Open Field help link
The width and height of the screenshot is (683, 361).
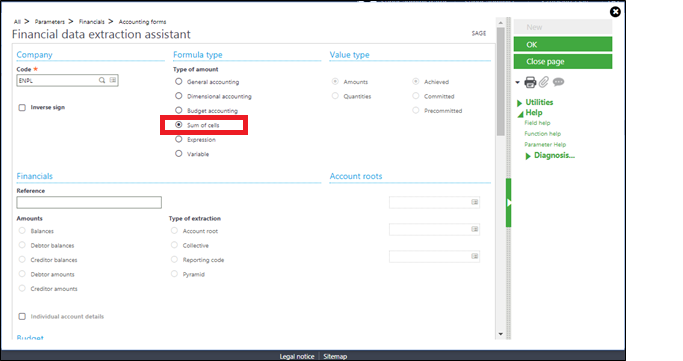point(537,123)
